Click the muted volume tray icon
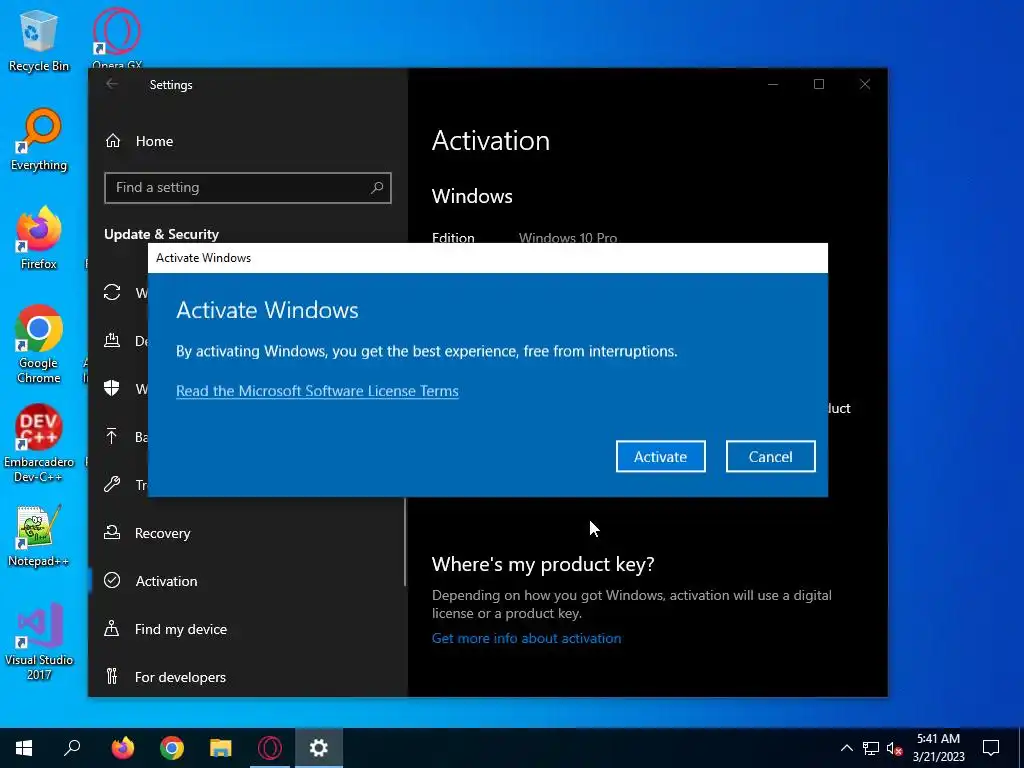The image size is (1024, 768). point(894,748)
